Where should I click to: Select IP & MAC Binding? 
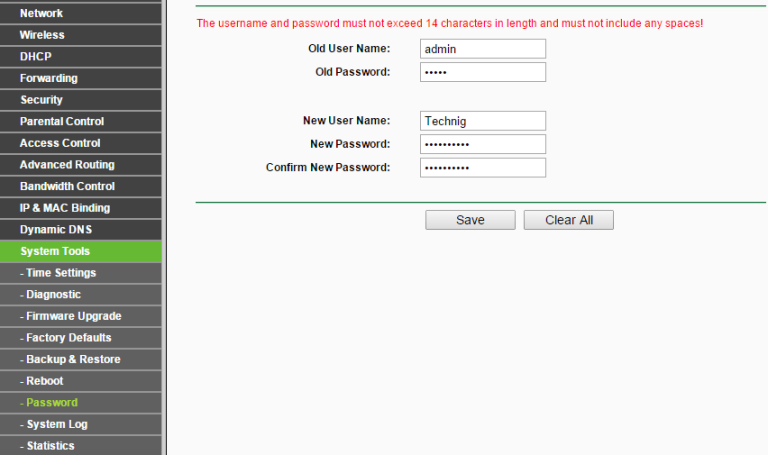coord(65,208)
